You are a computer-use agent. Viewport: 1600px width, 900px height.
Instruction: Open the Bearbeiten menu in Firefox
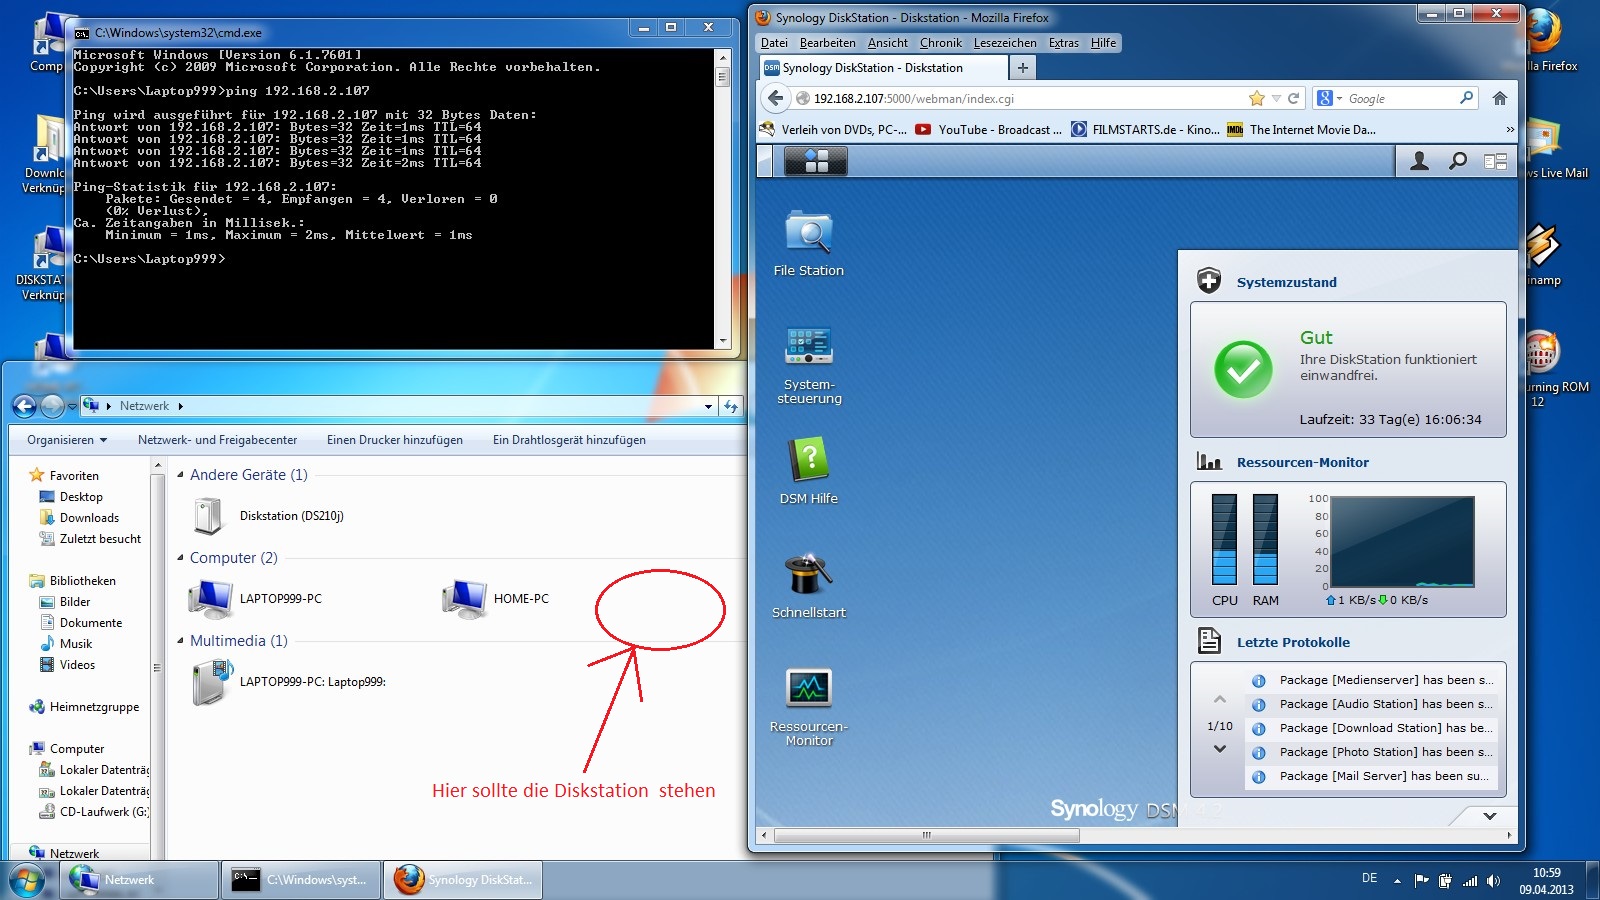(827, 43)
